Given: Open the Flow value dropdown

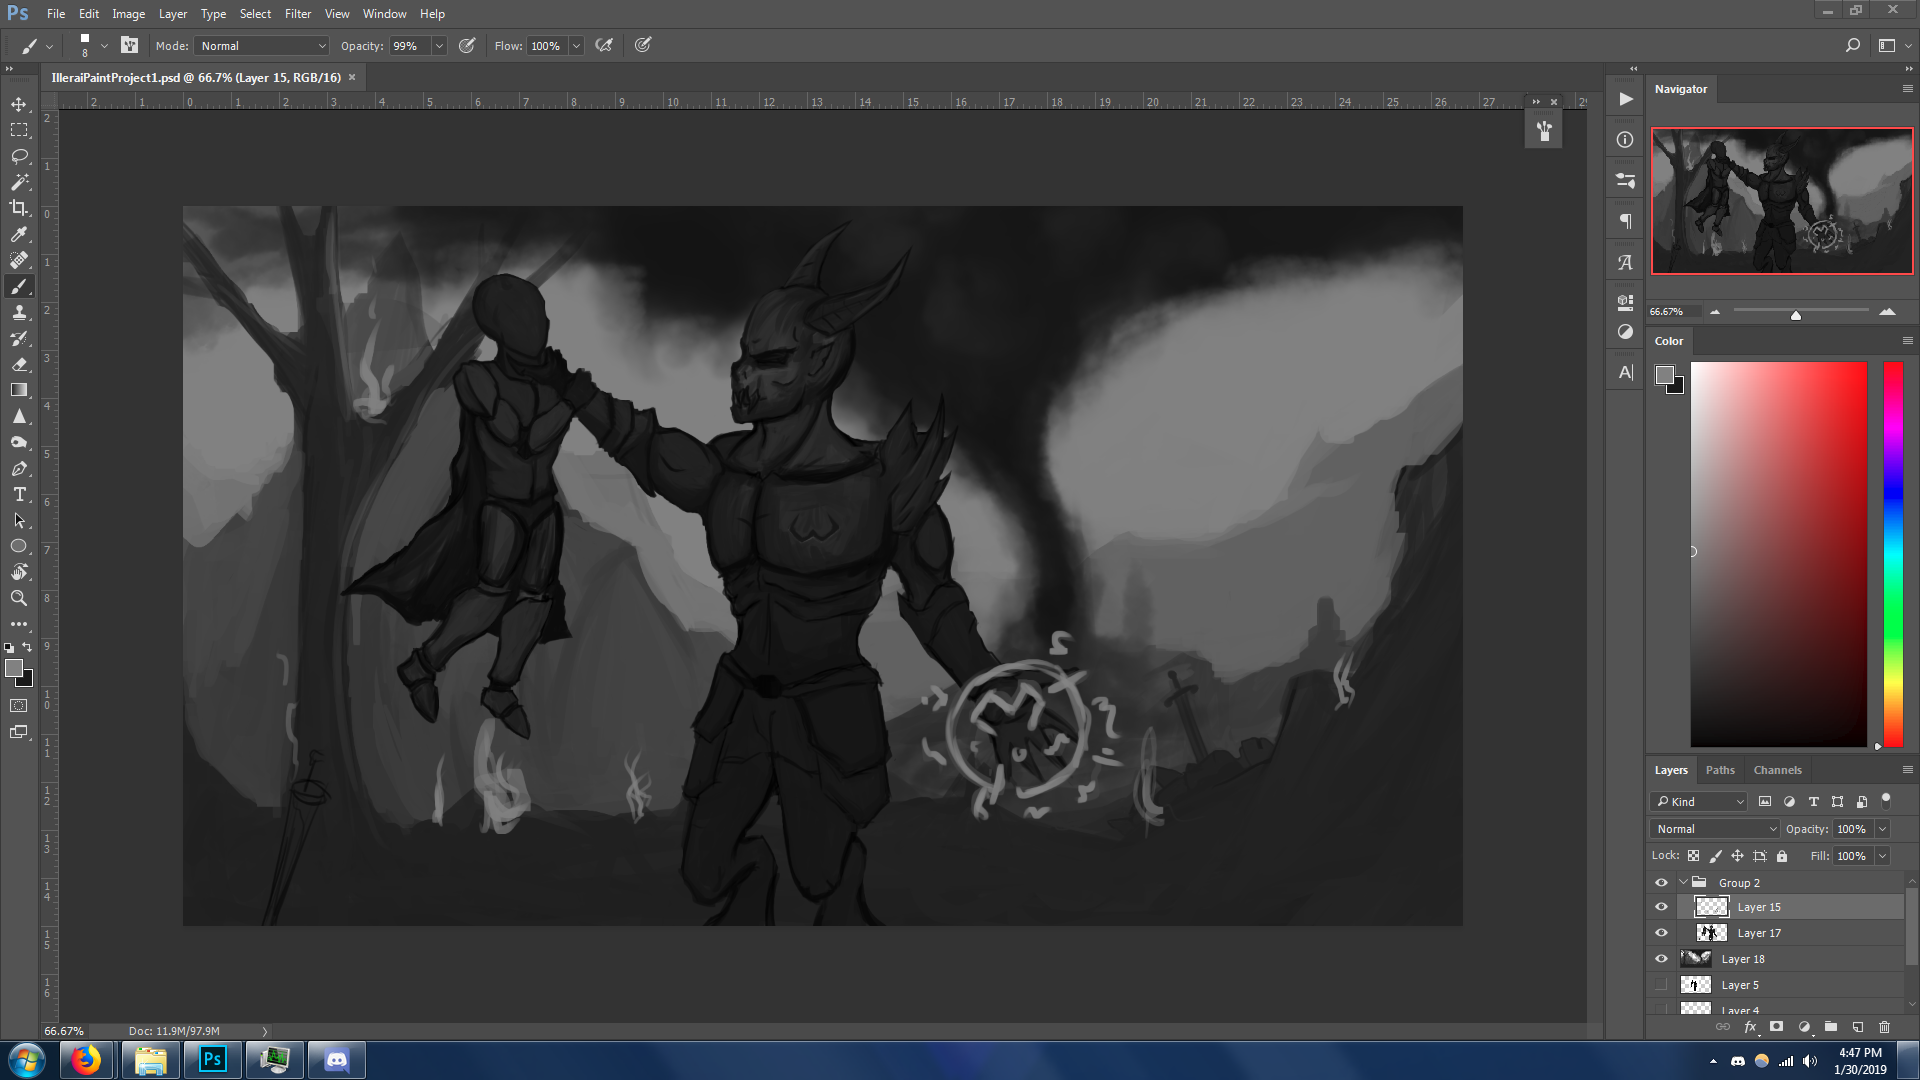Looking at the screenshot, I should (x=576, y=46).
